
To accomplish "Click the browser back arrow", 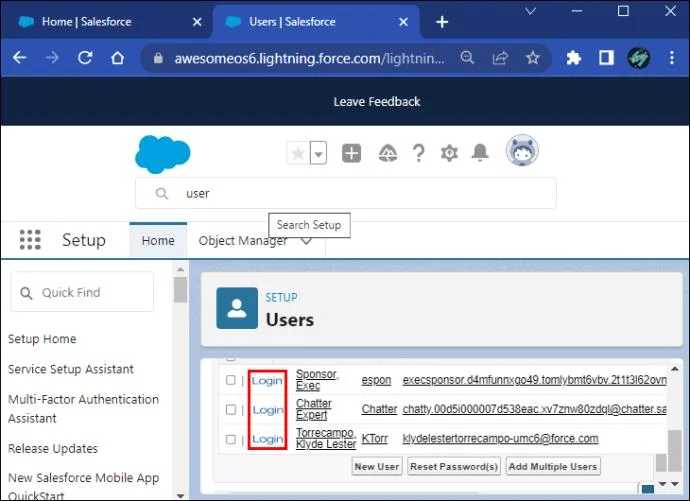I will pos(20,58).
